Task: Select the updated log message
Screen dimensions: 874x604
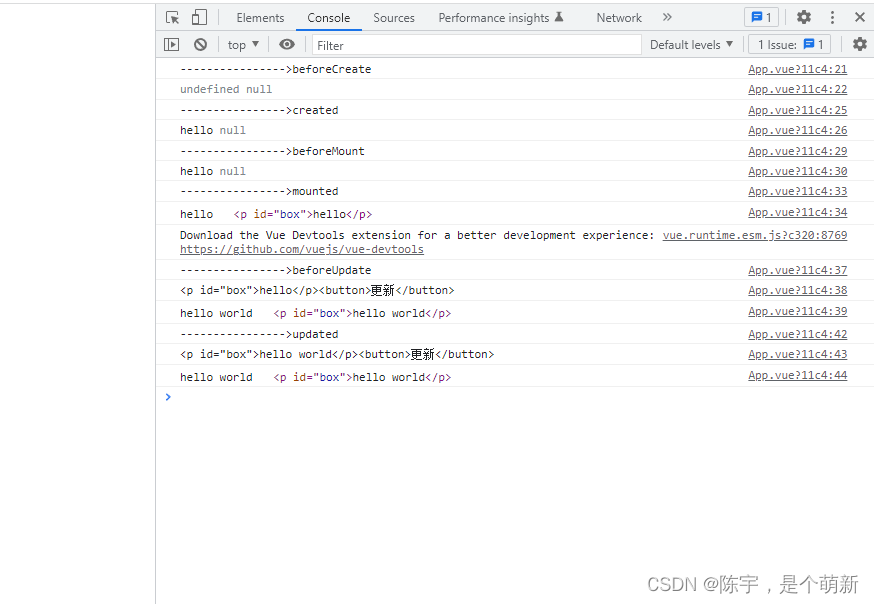Action: [x=259, y=334]
